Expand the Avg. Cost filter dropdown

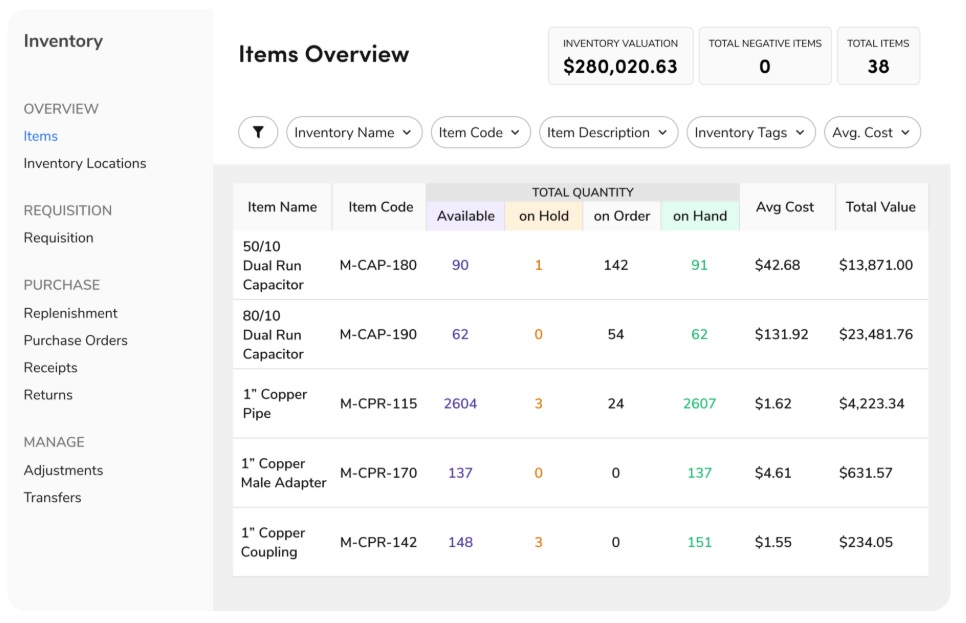point(873,131)
